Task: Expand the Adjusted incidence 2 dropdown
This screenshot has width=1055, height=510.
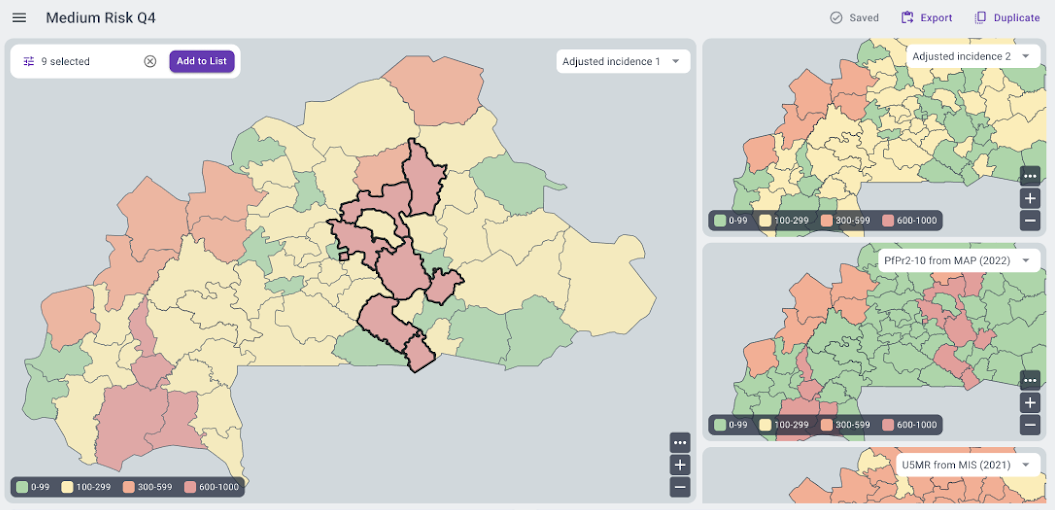Action: point(971,57)
